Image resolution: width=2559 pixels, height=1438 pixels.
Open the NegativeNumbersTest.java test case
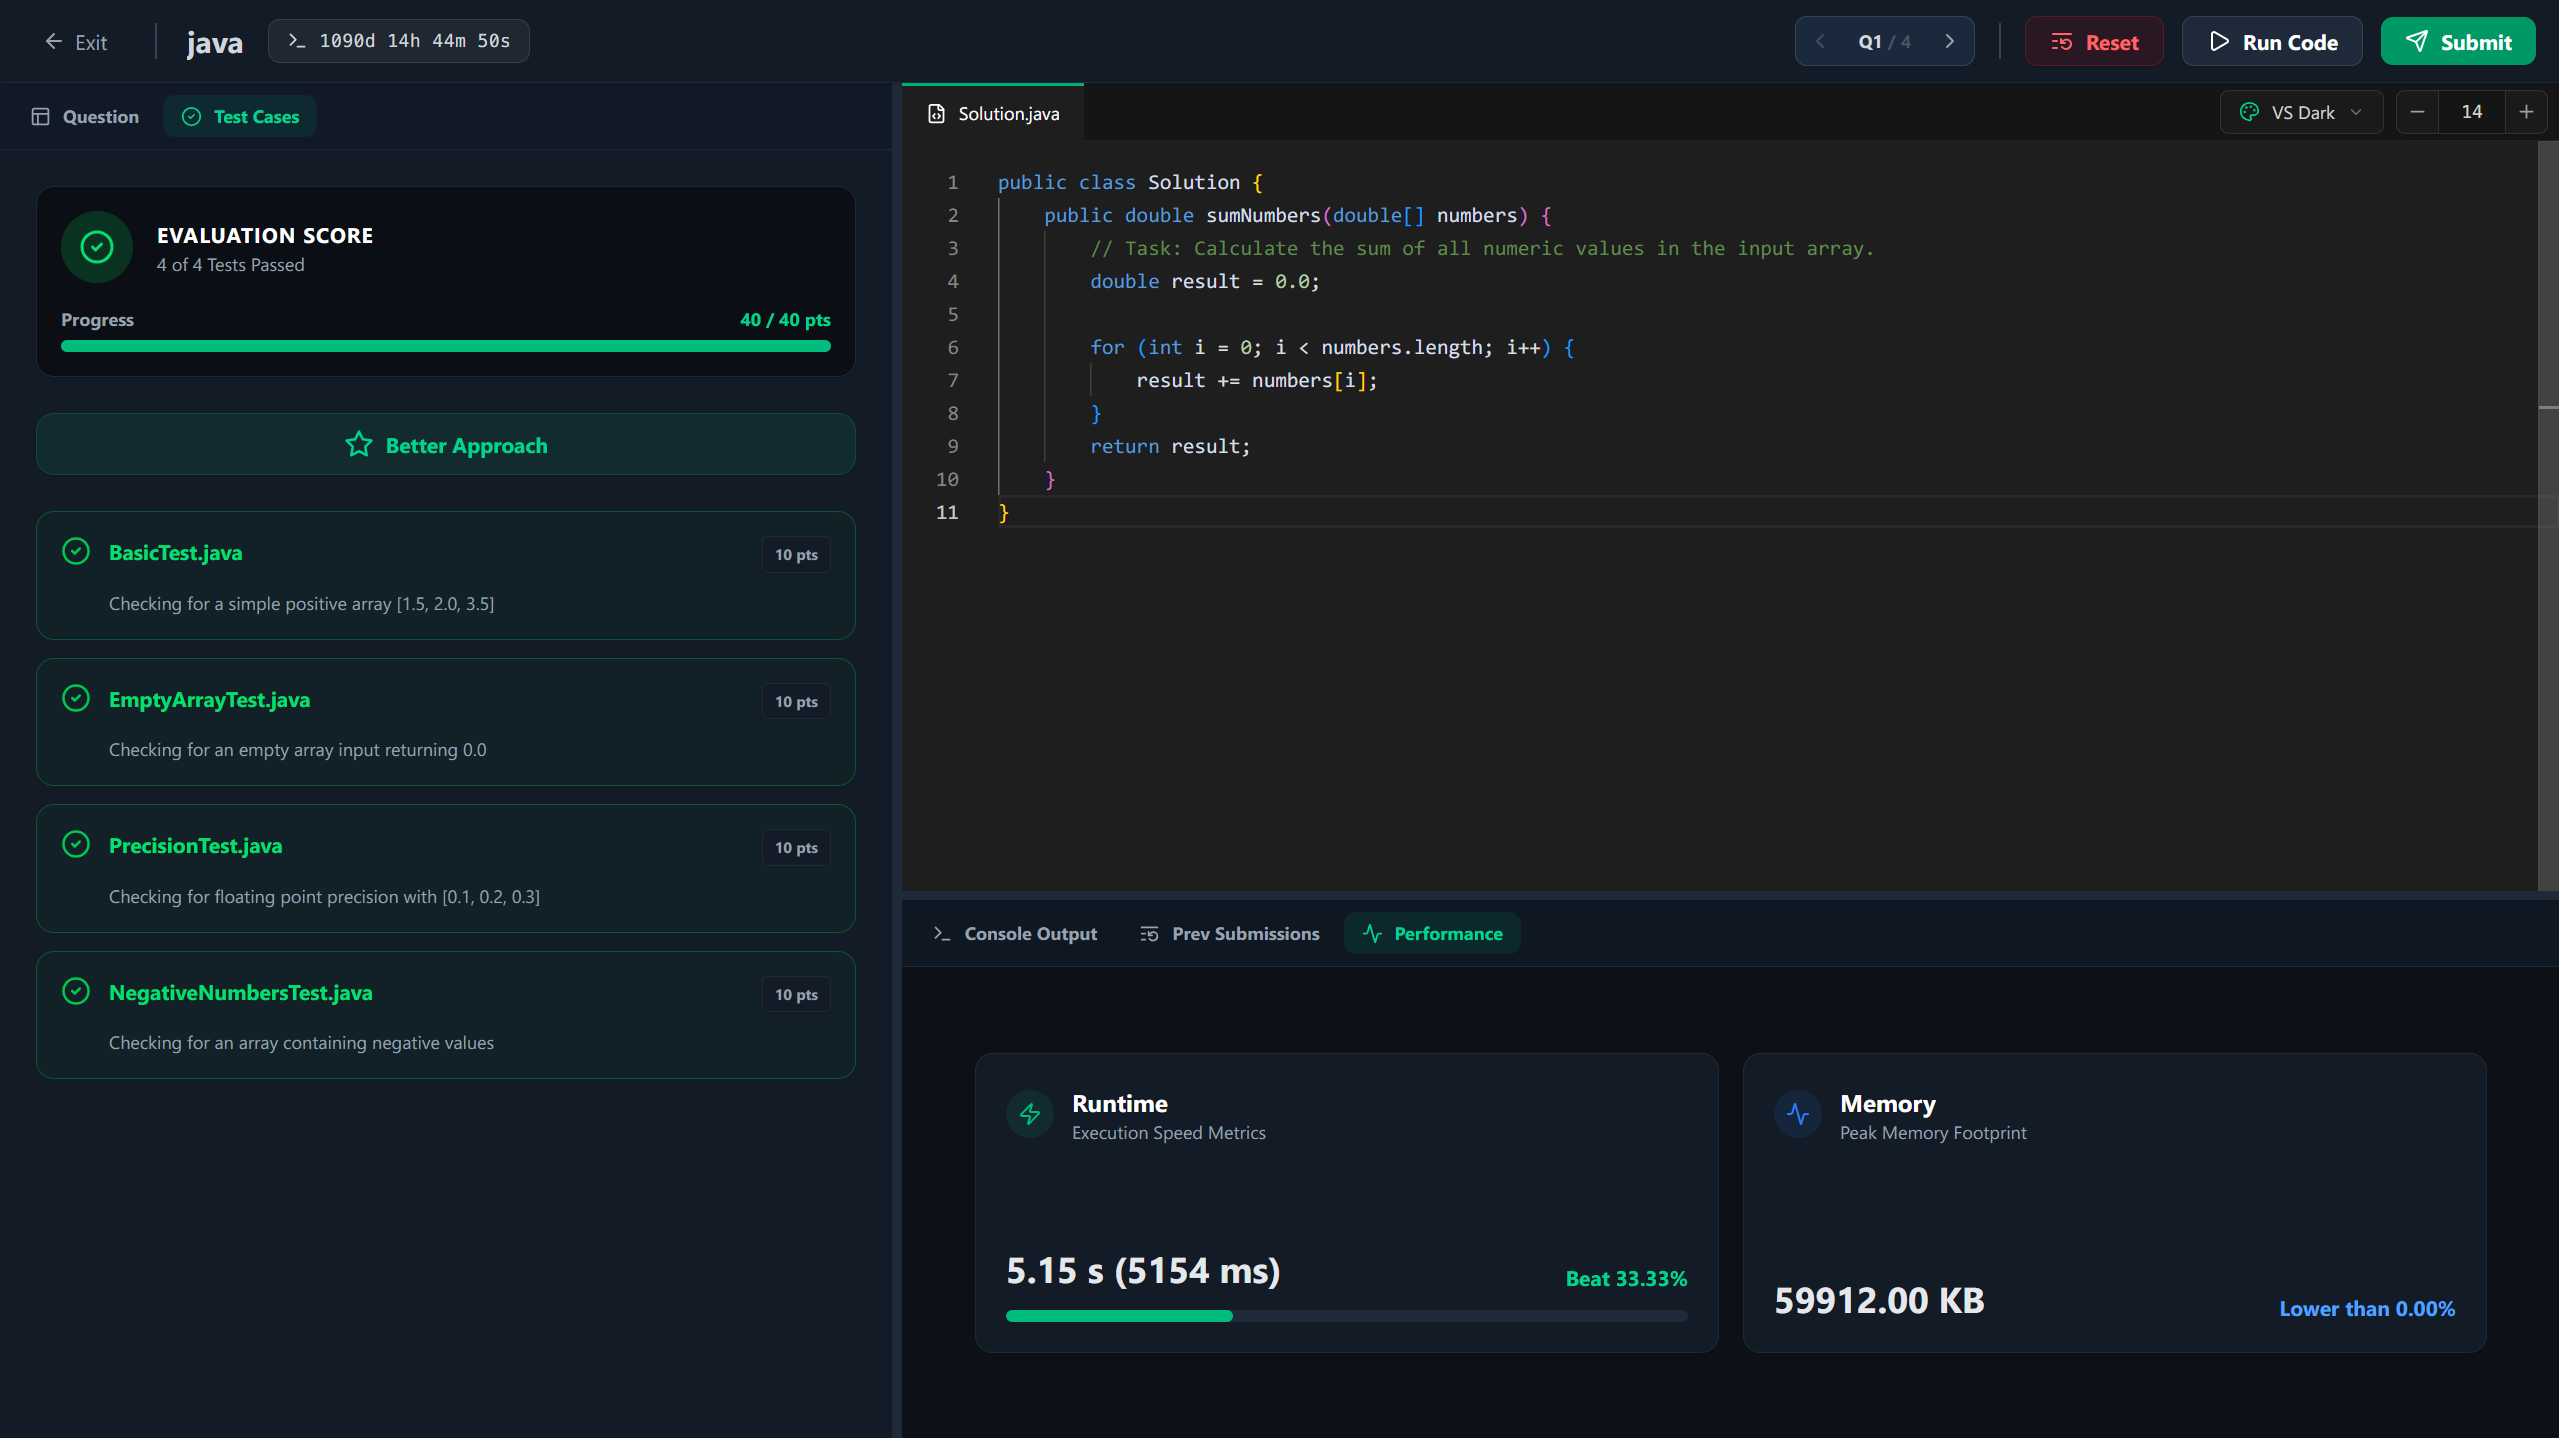coord(446,1015)
